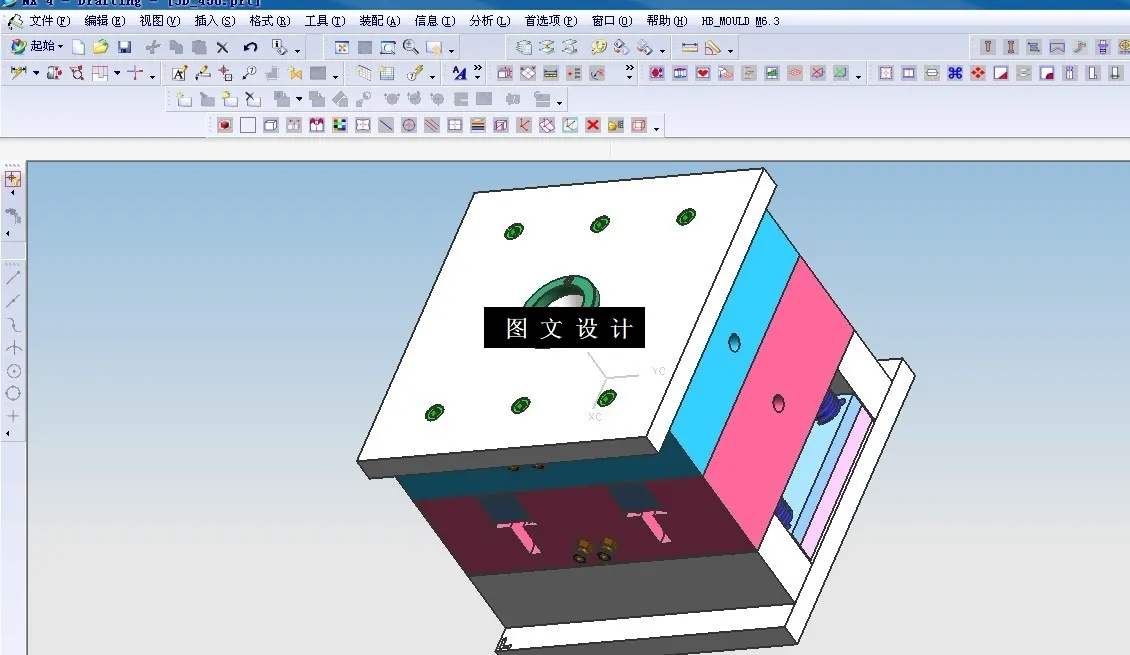Viewport: 1130px width, 655px height.
Task: Select the Save icon on the toolbar
Action: 123,46
